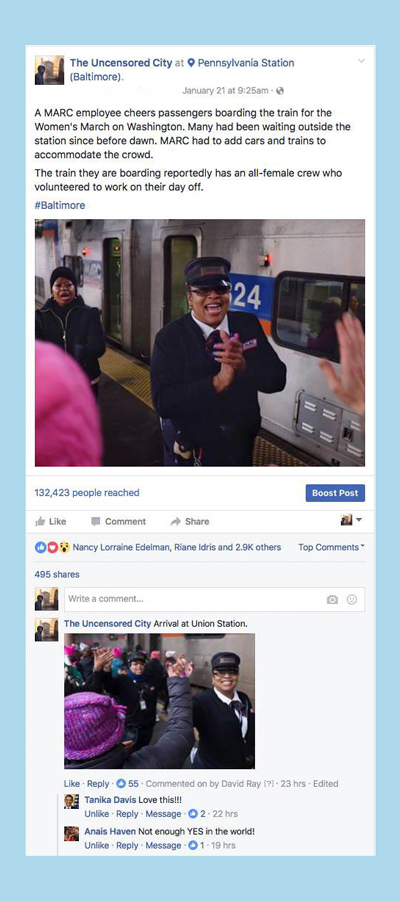Open the 495 shares link

tap(57, 575)
